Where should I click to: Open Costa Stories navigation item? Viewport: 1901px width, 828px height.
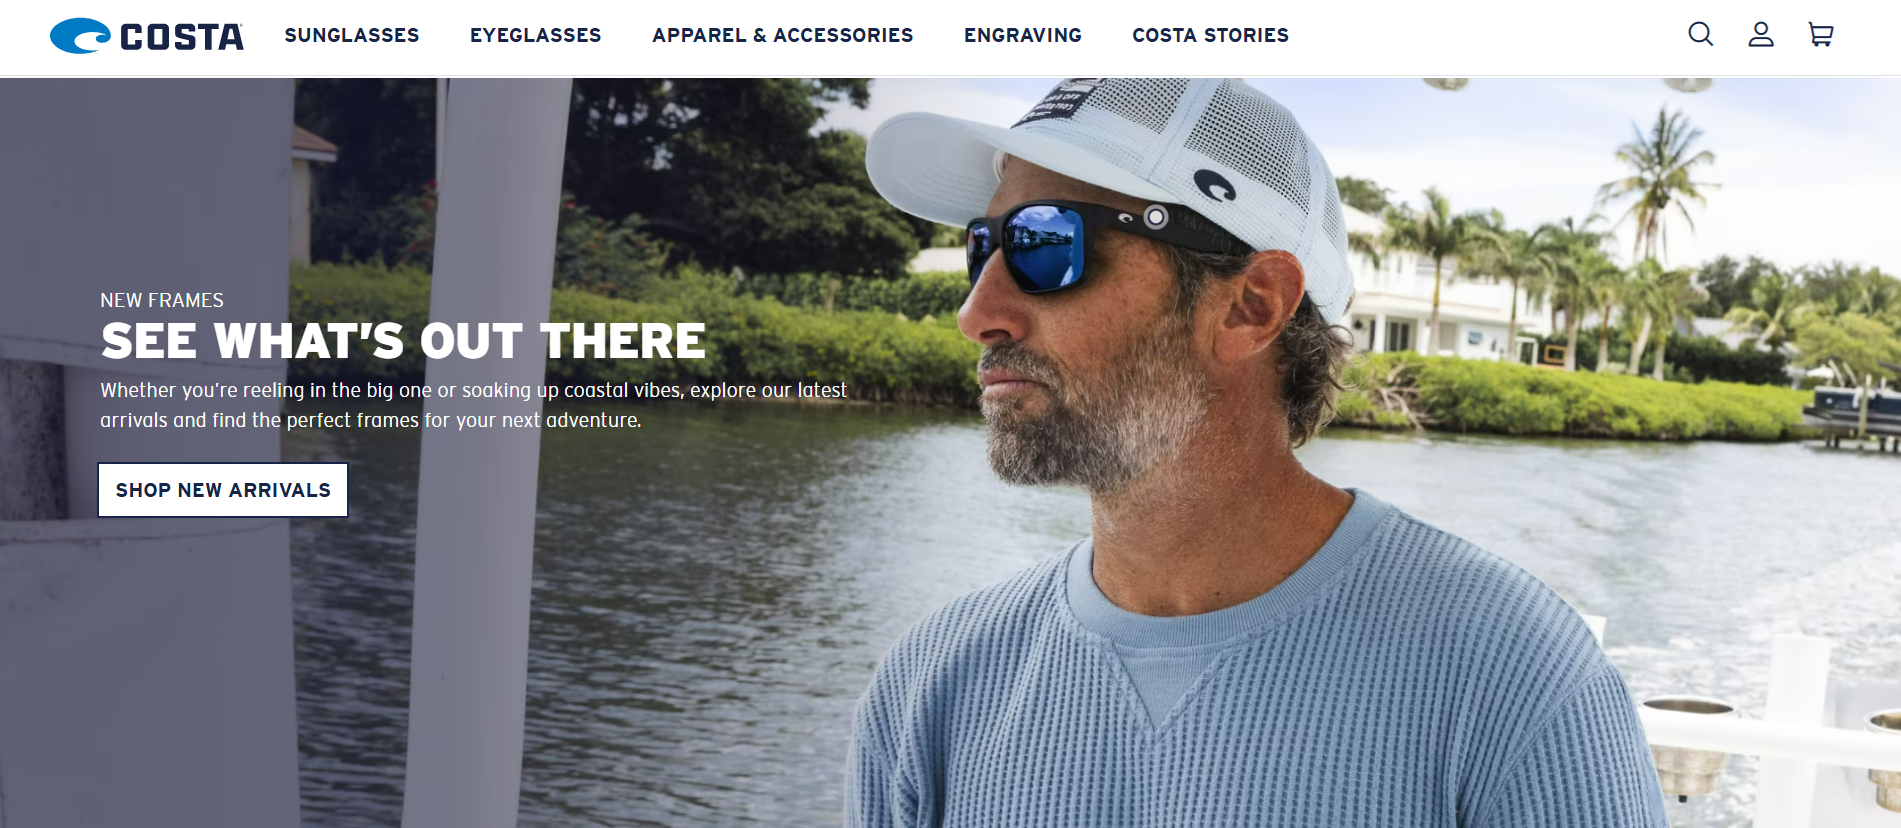click(x=1210, y=35)
